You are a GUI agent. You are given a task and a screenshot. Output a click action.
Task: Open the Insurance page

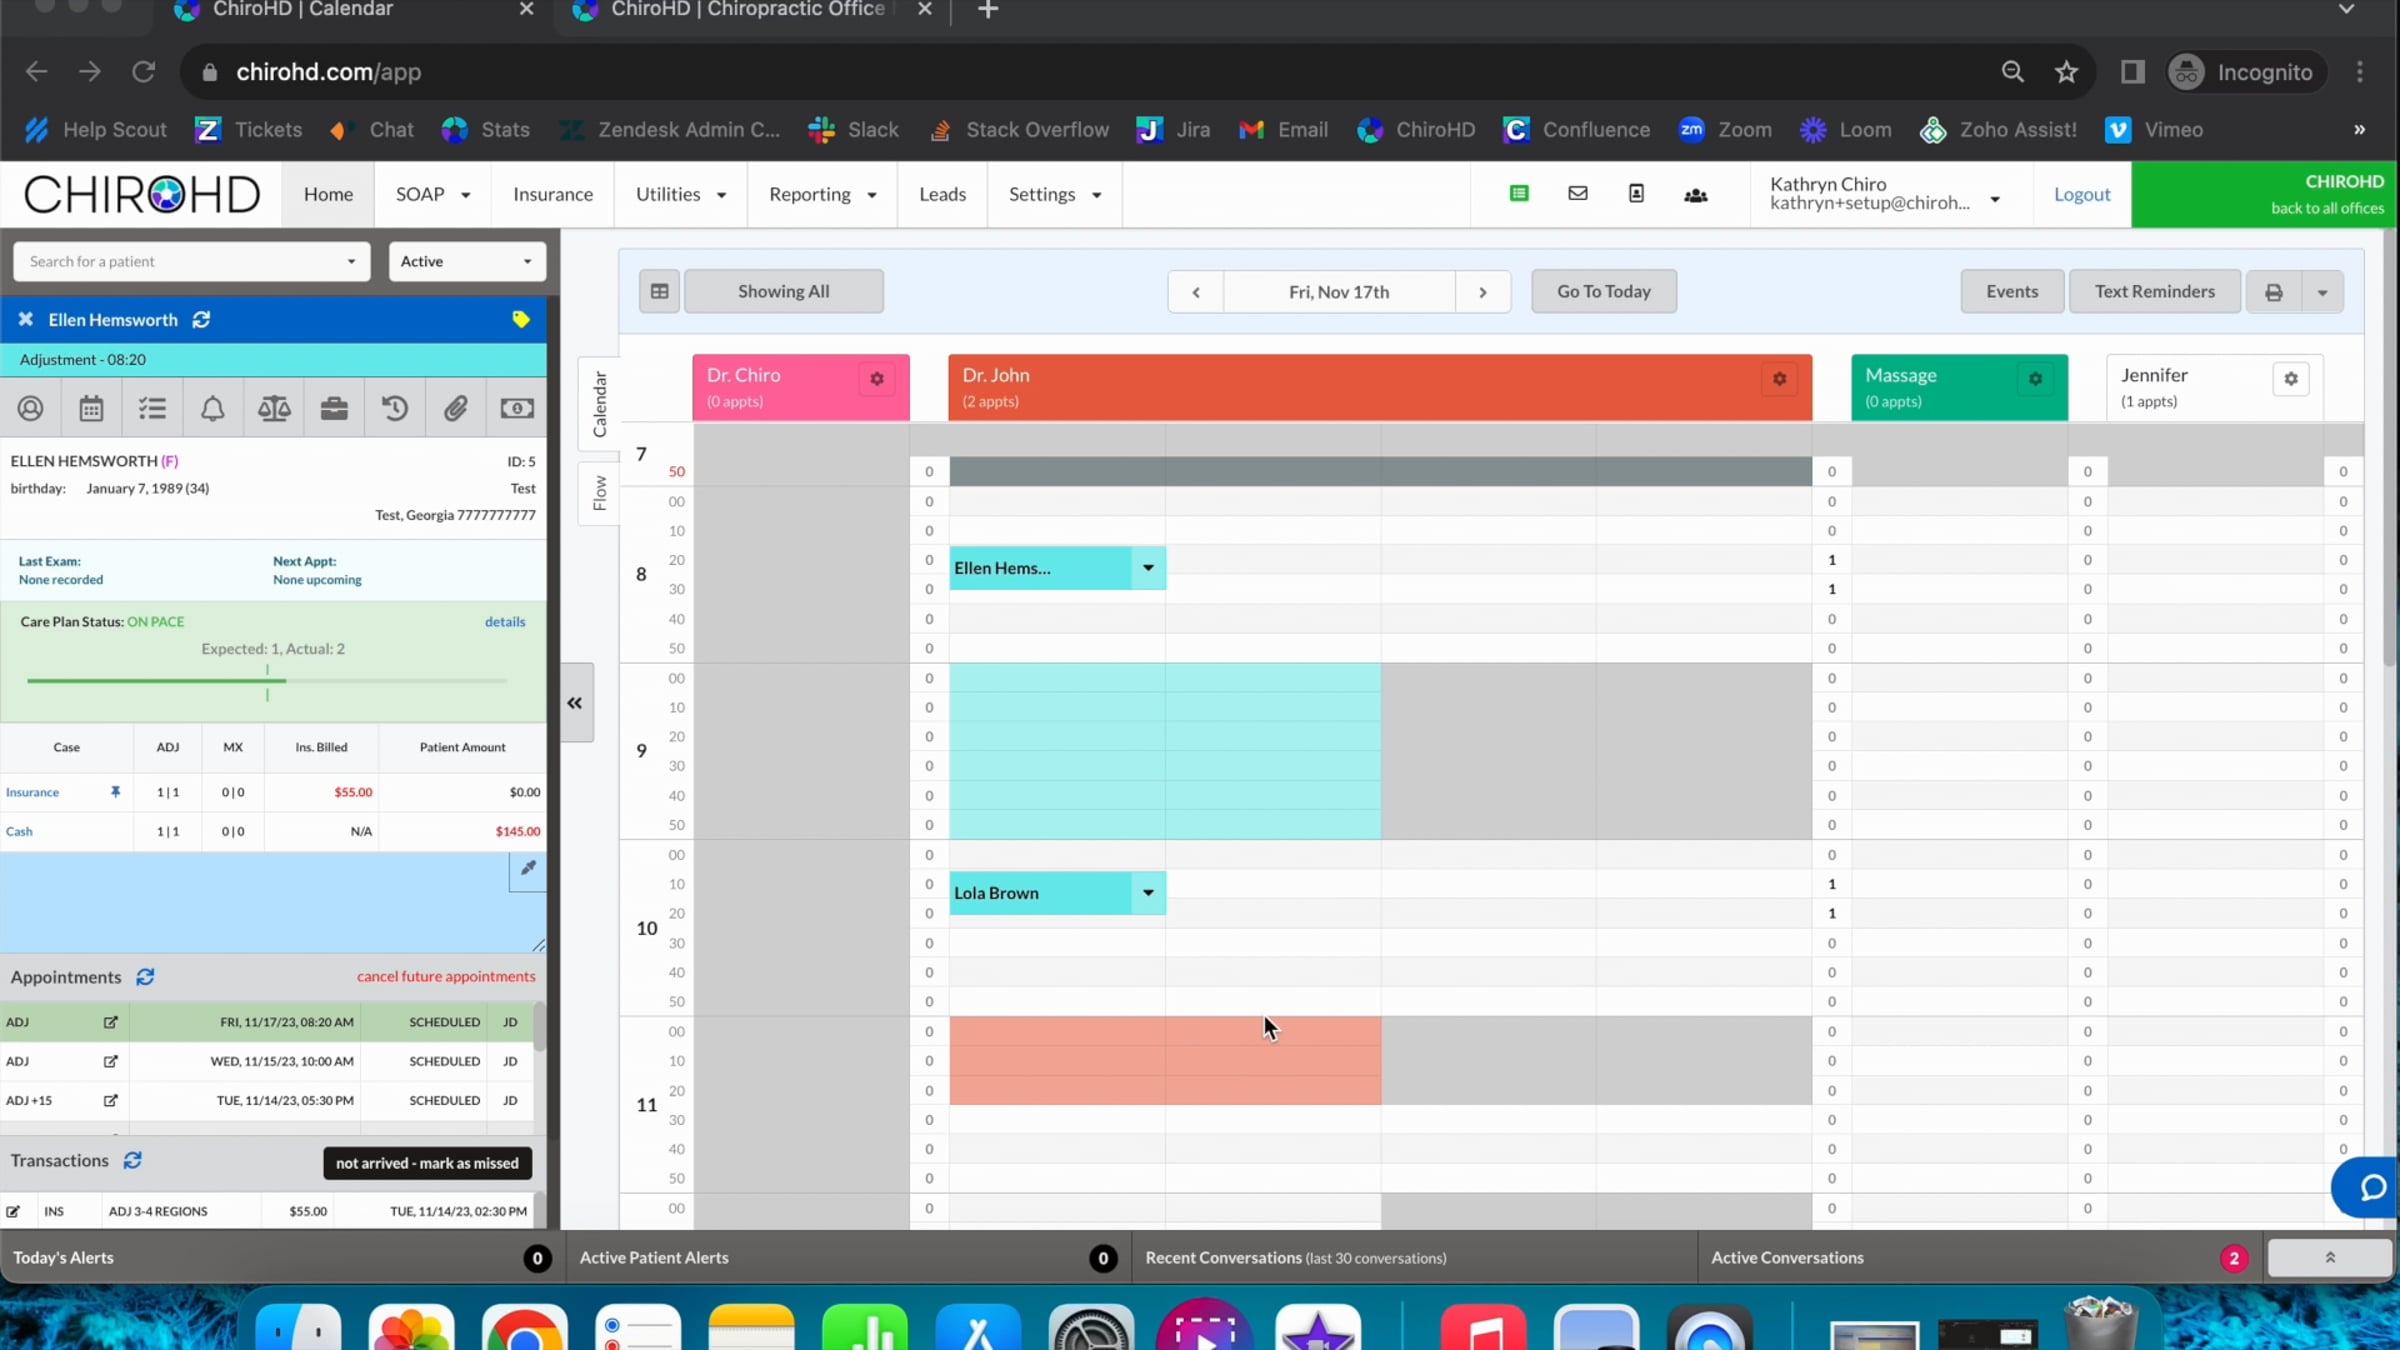[x=553, y=194]
